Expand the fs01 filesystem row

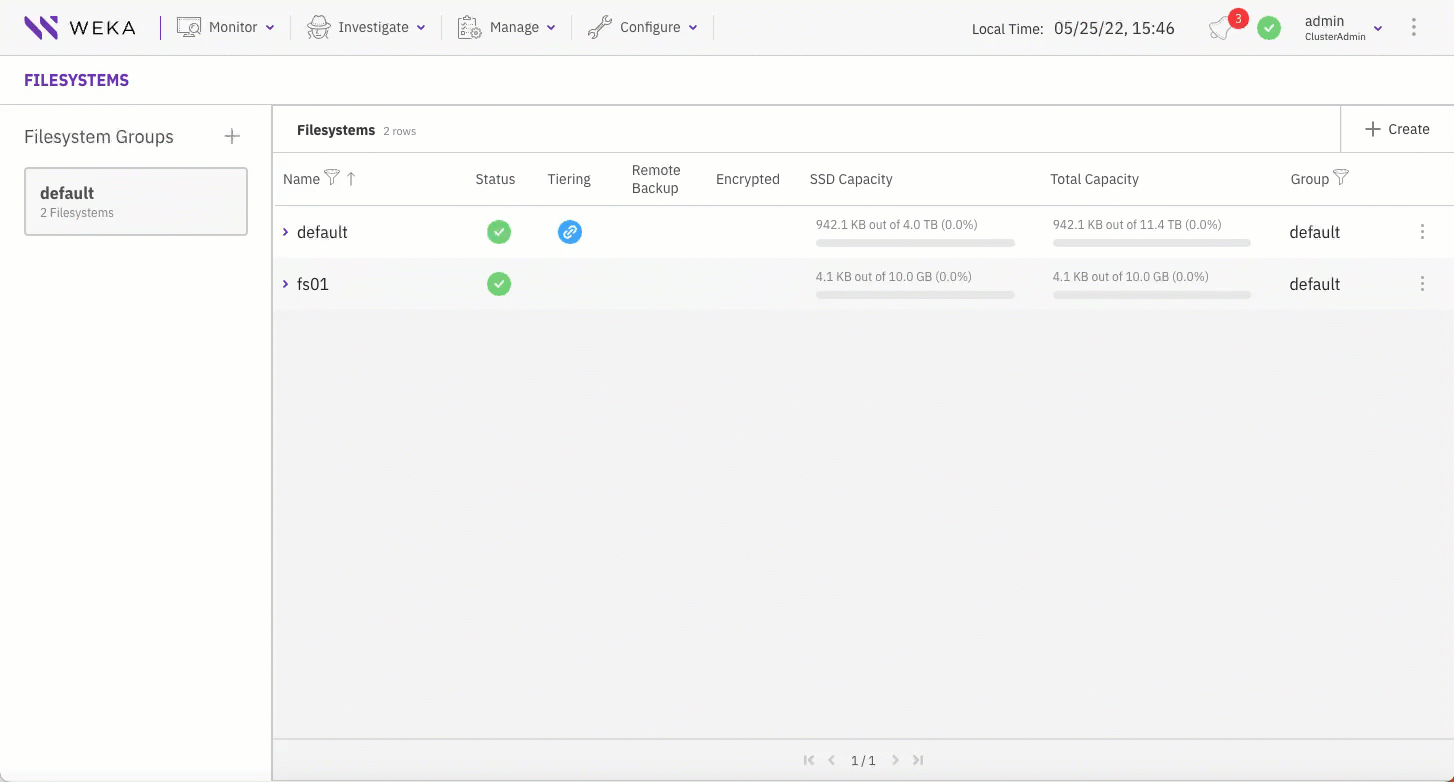pyautogui.click(x=286, y=284)
